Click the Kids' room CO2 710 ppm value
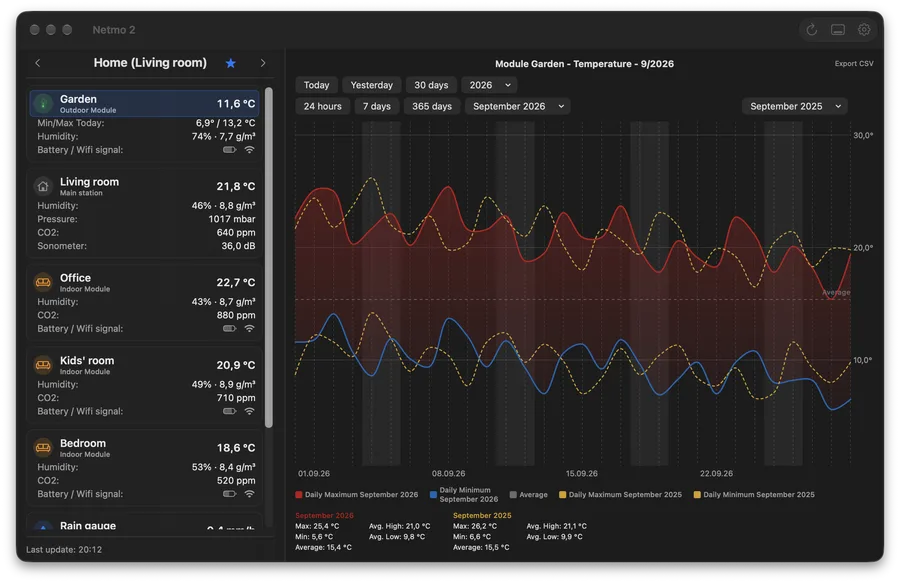The image size is (900, 583). 236,398
